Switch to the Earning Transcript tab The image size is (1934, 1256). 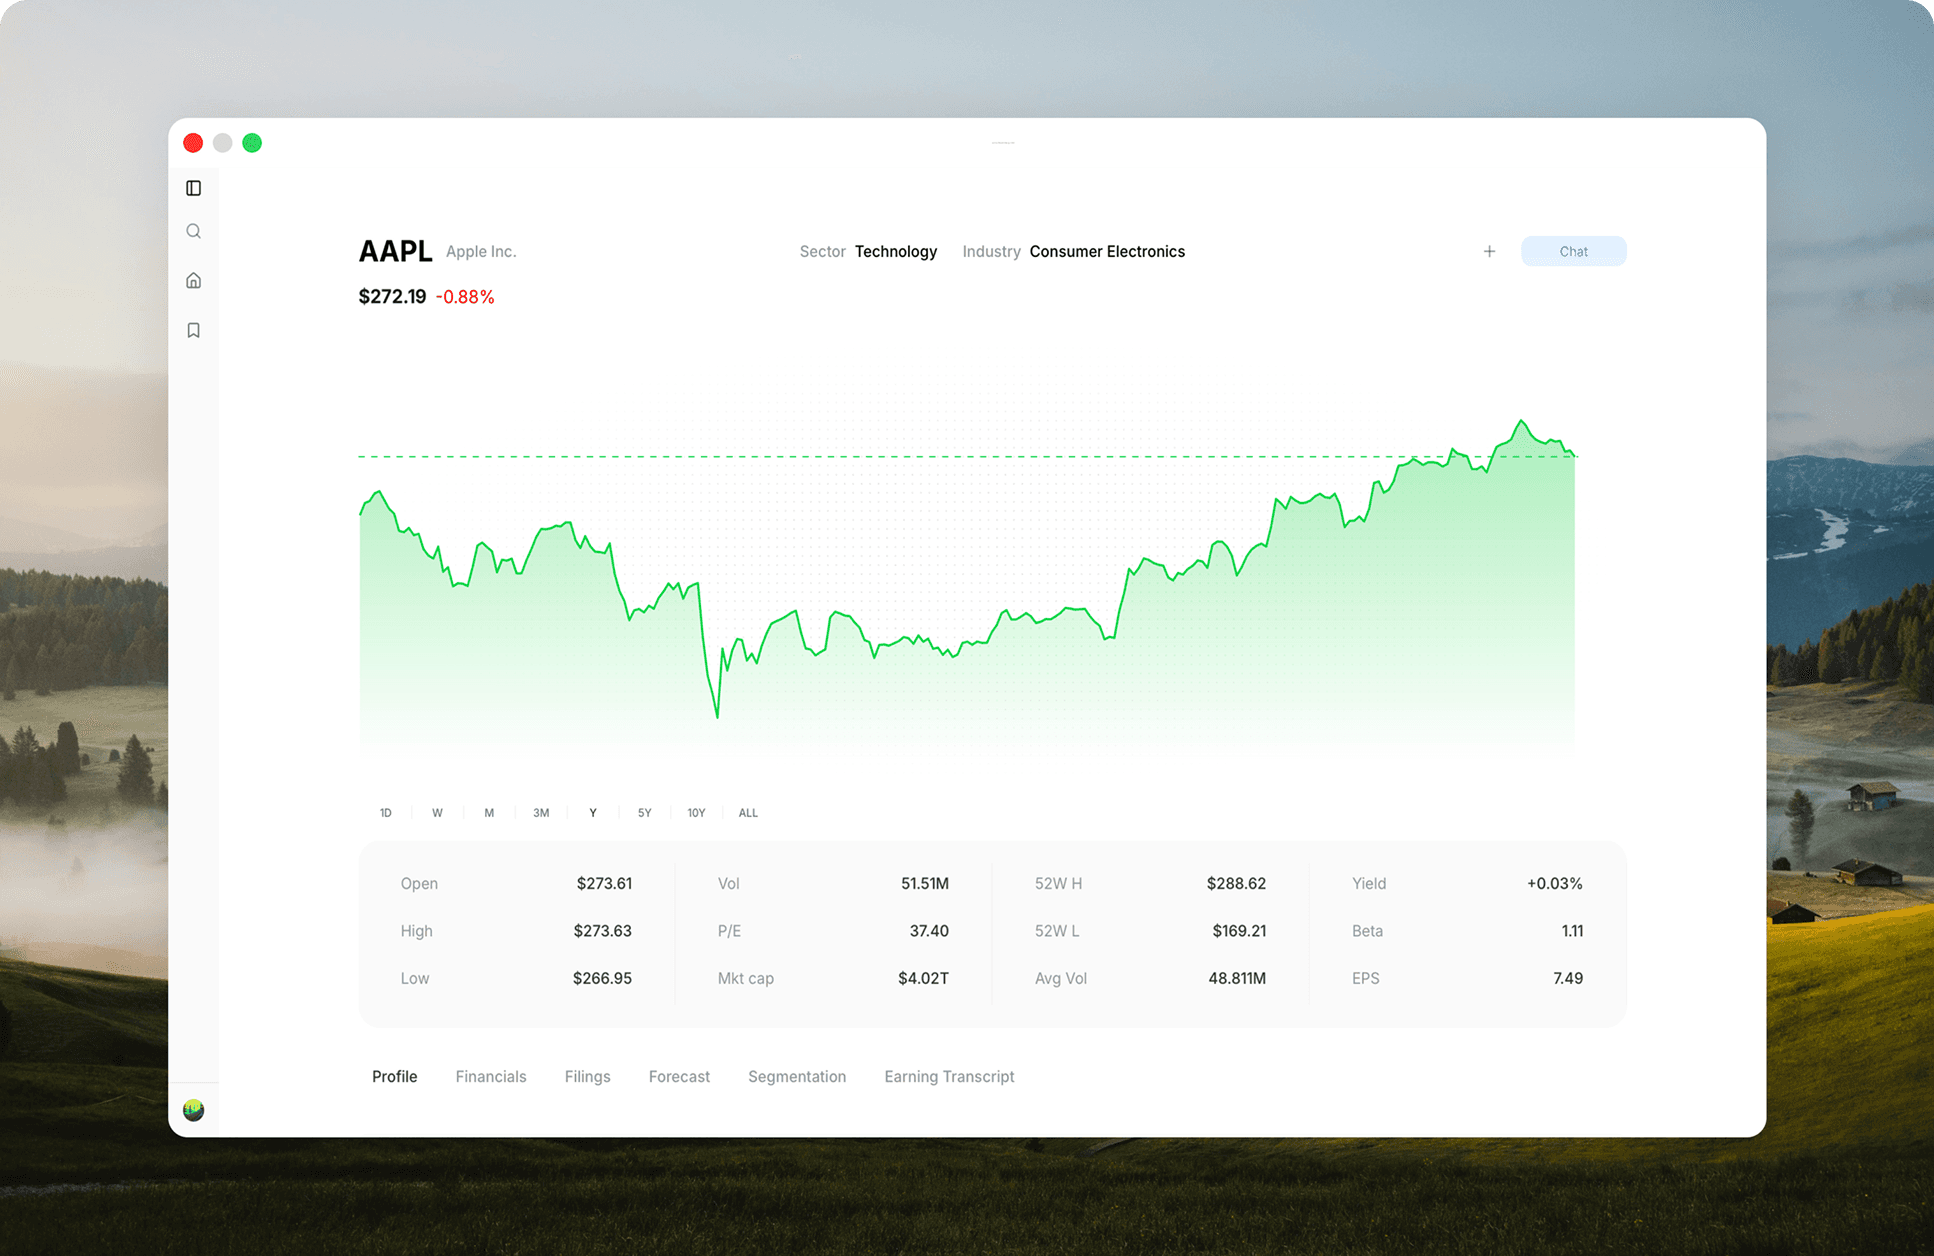coord(949,1077)
